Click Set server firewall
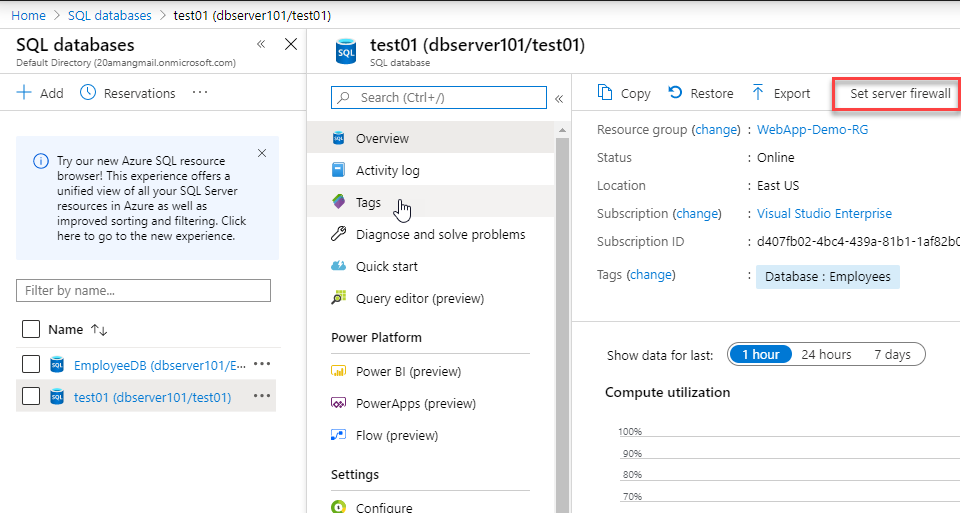This screenshot has width=961, height=513. [900, 93]
